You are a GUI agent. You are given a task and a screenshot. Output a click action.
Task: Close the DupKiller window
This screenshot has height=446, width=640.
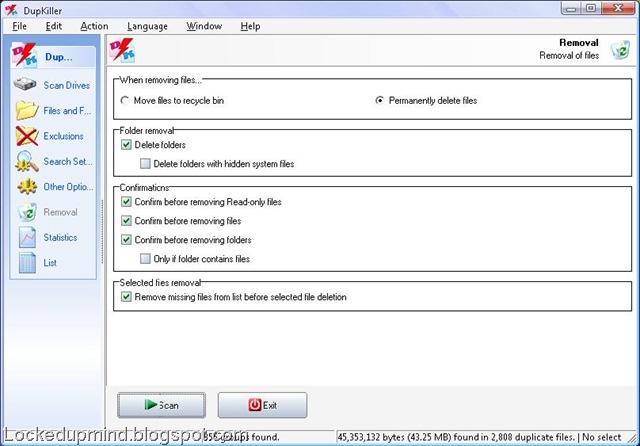618,8
